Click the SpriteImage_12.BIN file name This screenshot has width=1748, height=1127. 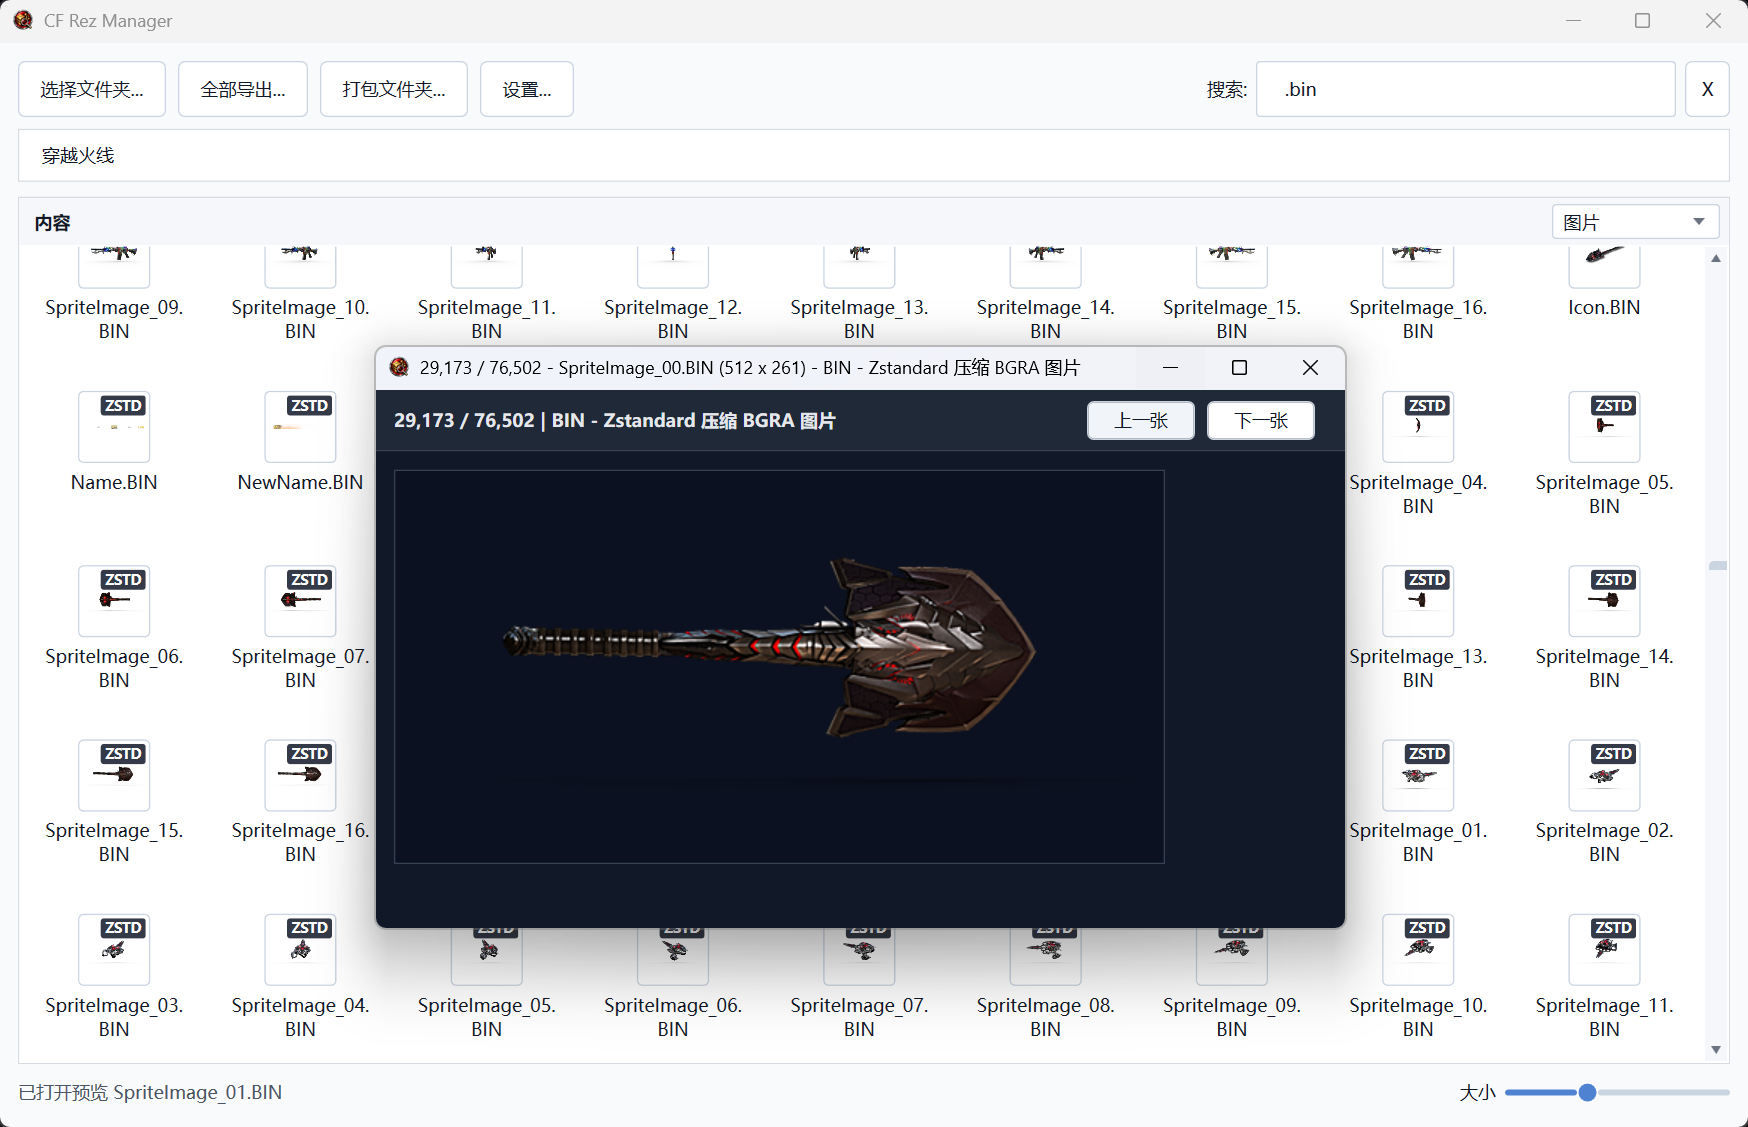(673, 319)
